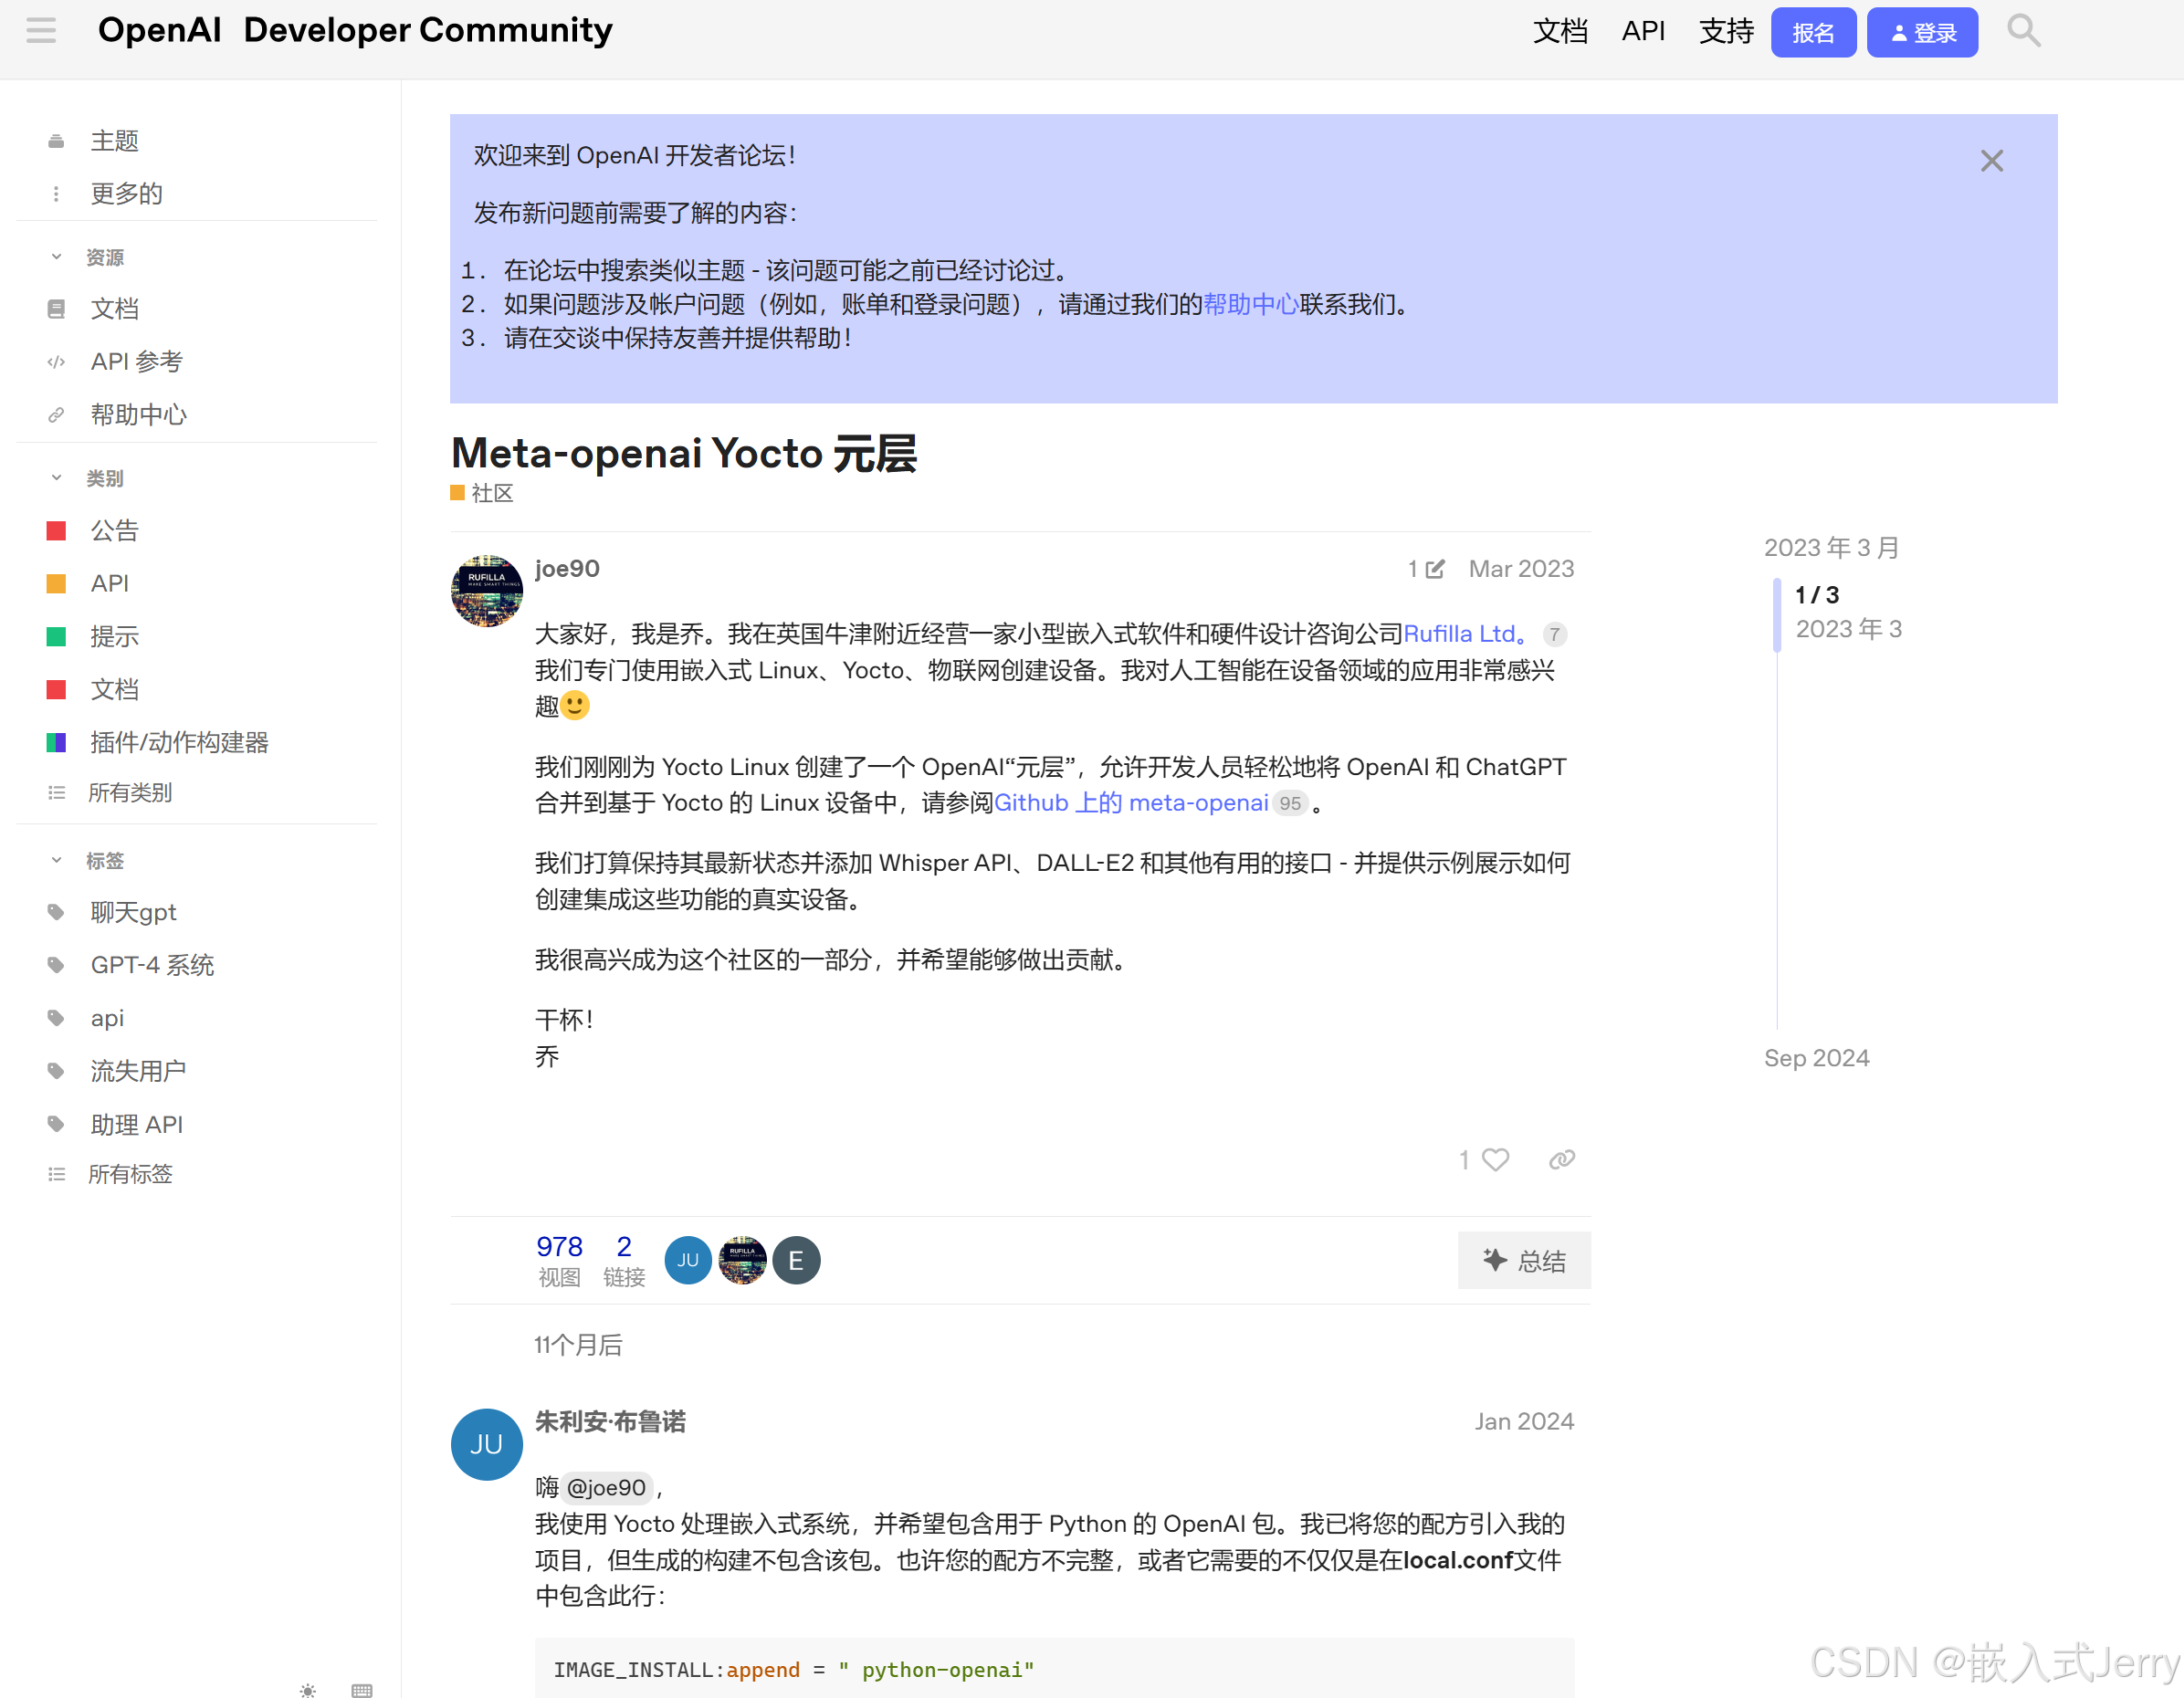Copy joe90's post link via chain icon
This screenshot has width=2184, height=1698.
click(x=1561, y=1159)
